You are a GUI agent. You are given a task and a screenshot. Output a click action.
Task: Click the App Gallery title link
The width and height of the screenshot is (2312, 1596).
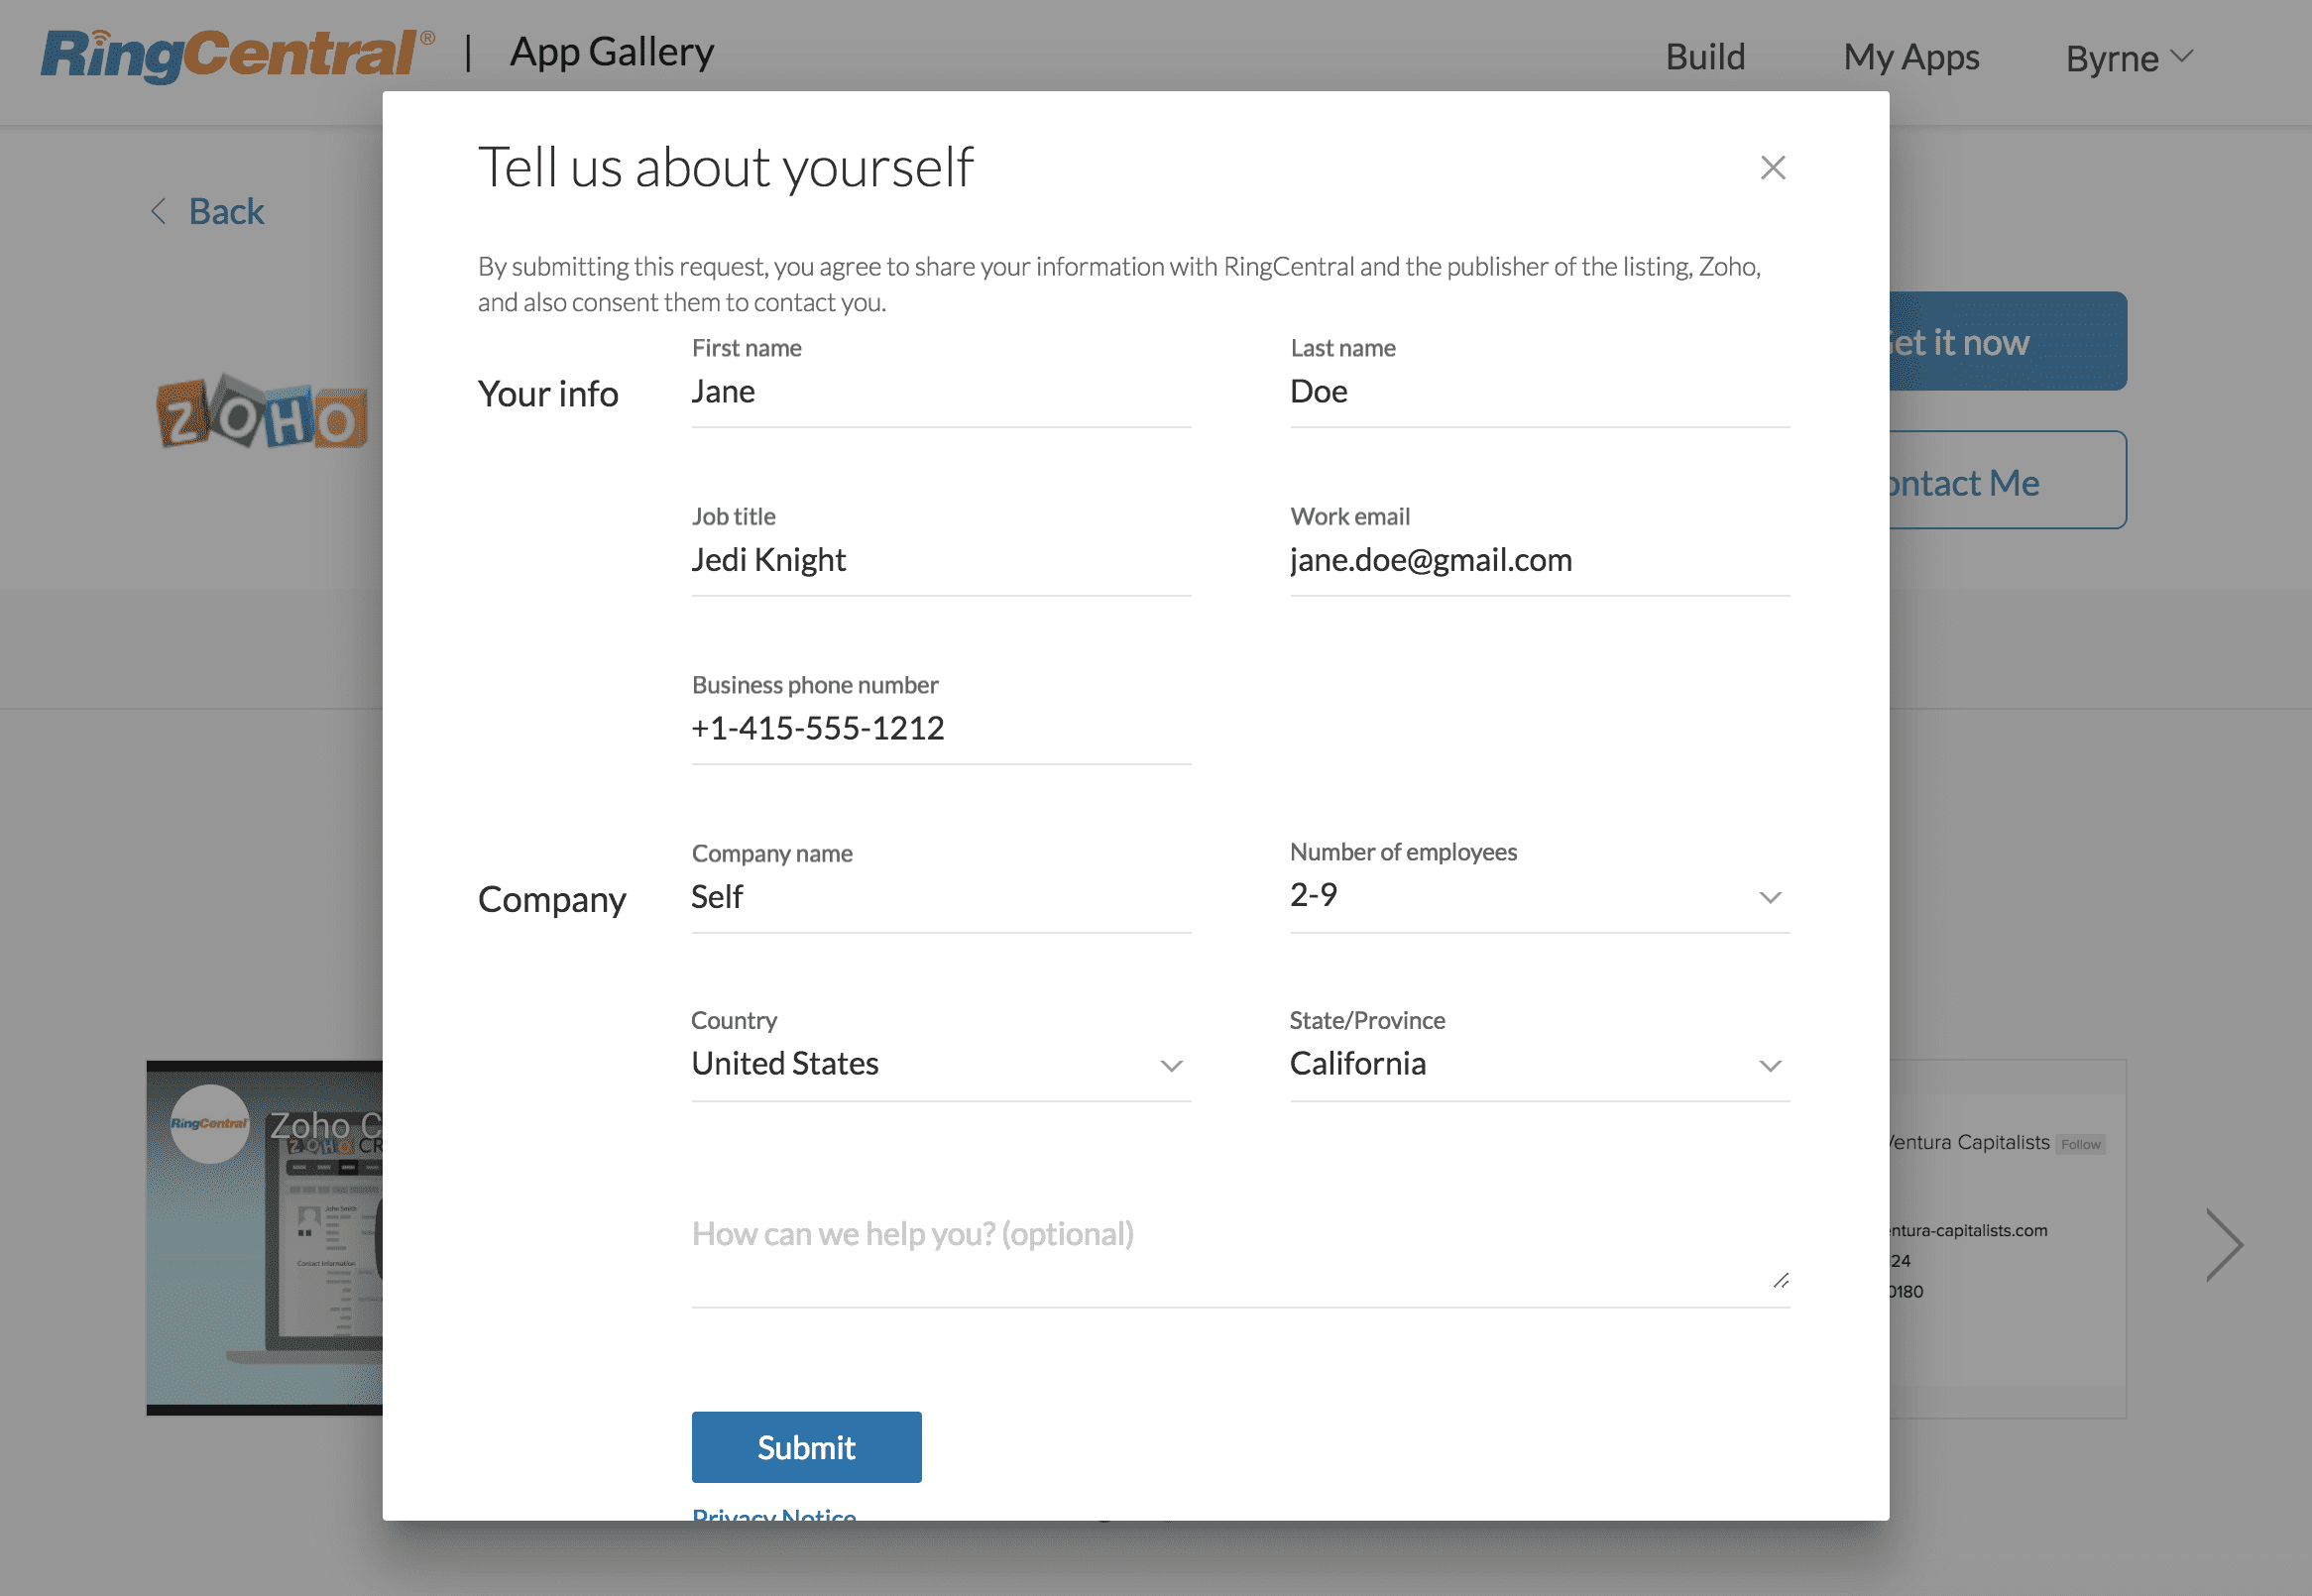click(x=612, y=52)
